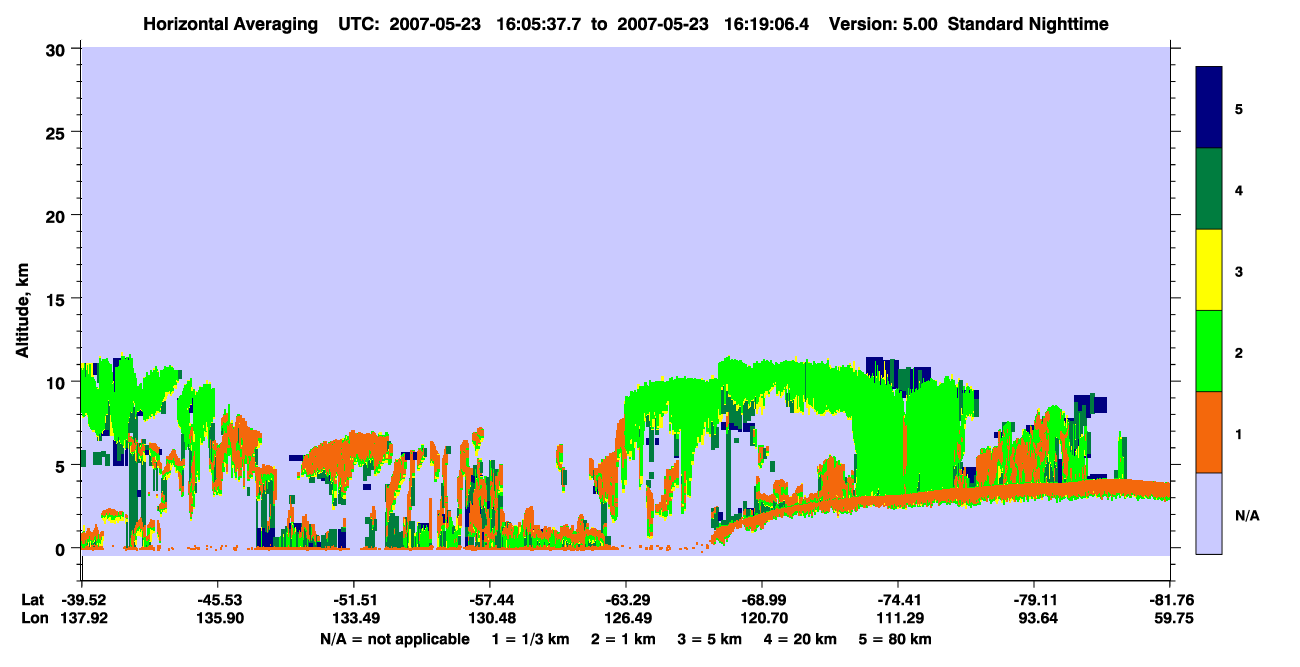
Task: Click the '1 = 1/3 km' caption
Action: (x=531, y=639)
